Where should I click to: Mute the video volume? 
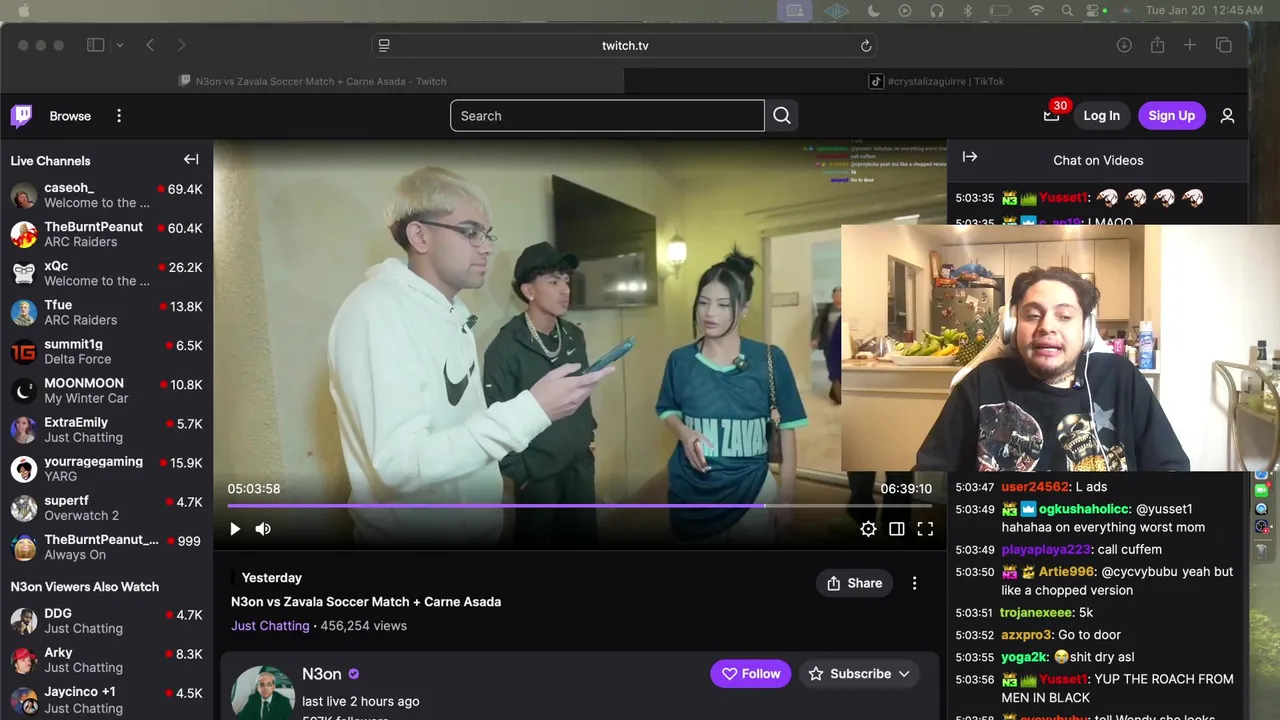(x=263, y=529)
